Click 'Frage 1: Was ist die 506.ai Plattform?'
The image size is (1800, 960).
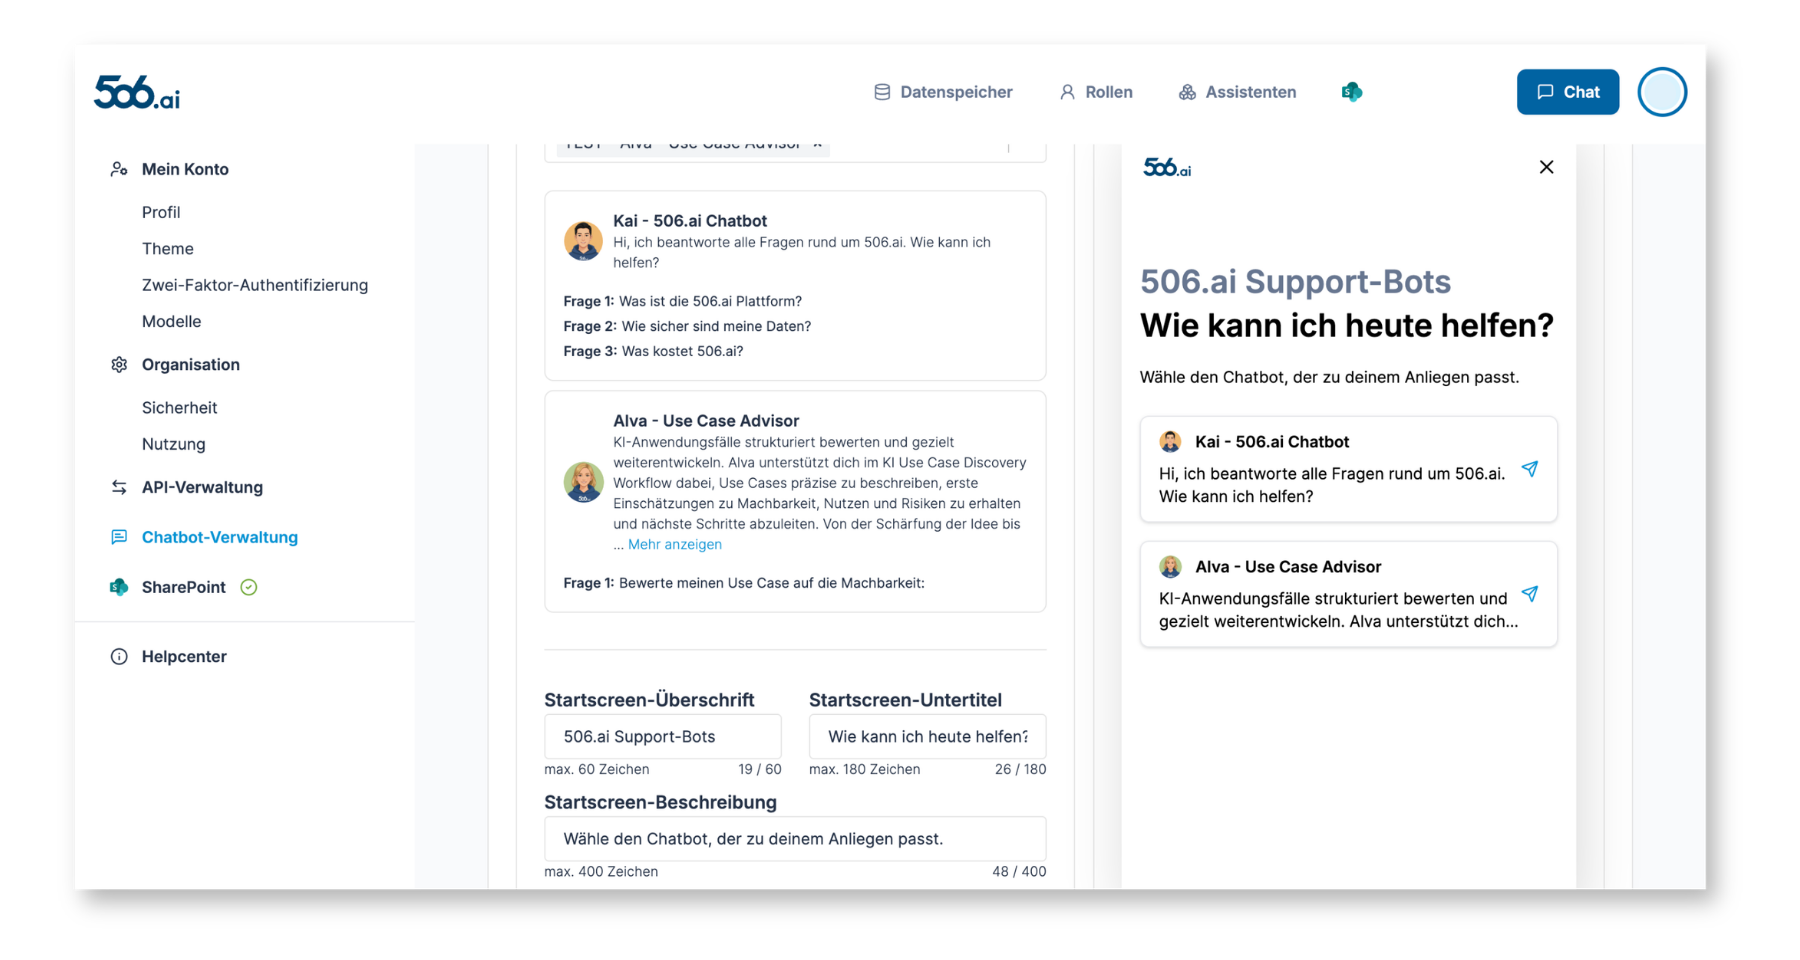[683, 301]
